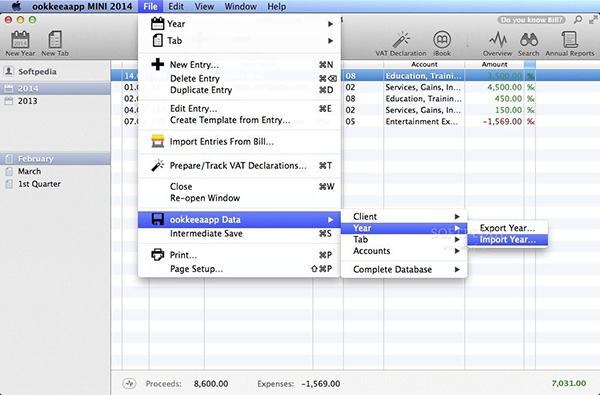The height and width of the screenshot is (395, 600).
Task: Expand the Client submenu arrow
Action: (x=457, y=217)
